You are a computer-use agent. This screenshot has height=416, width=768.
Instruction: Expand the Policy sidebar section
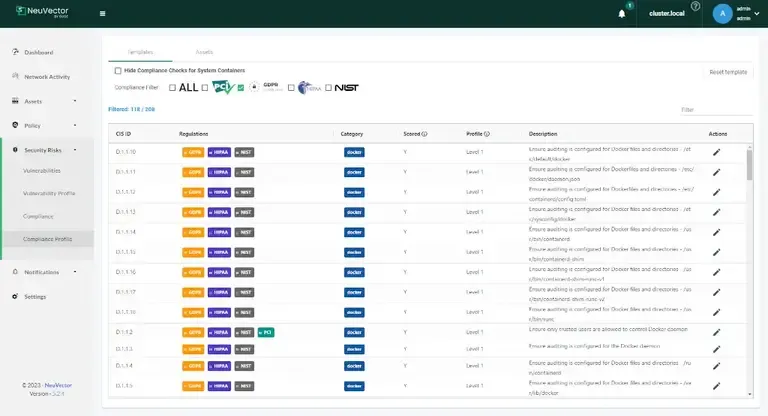pyautogui.click(x=47, y=125)
